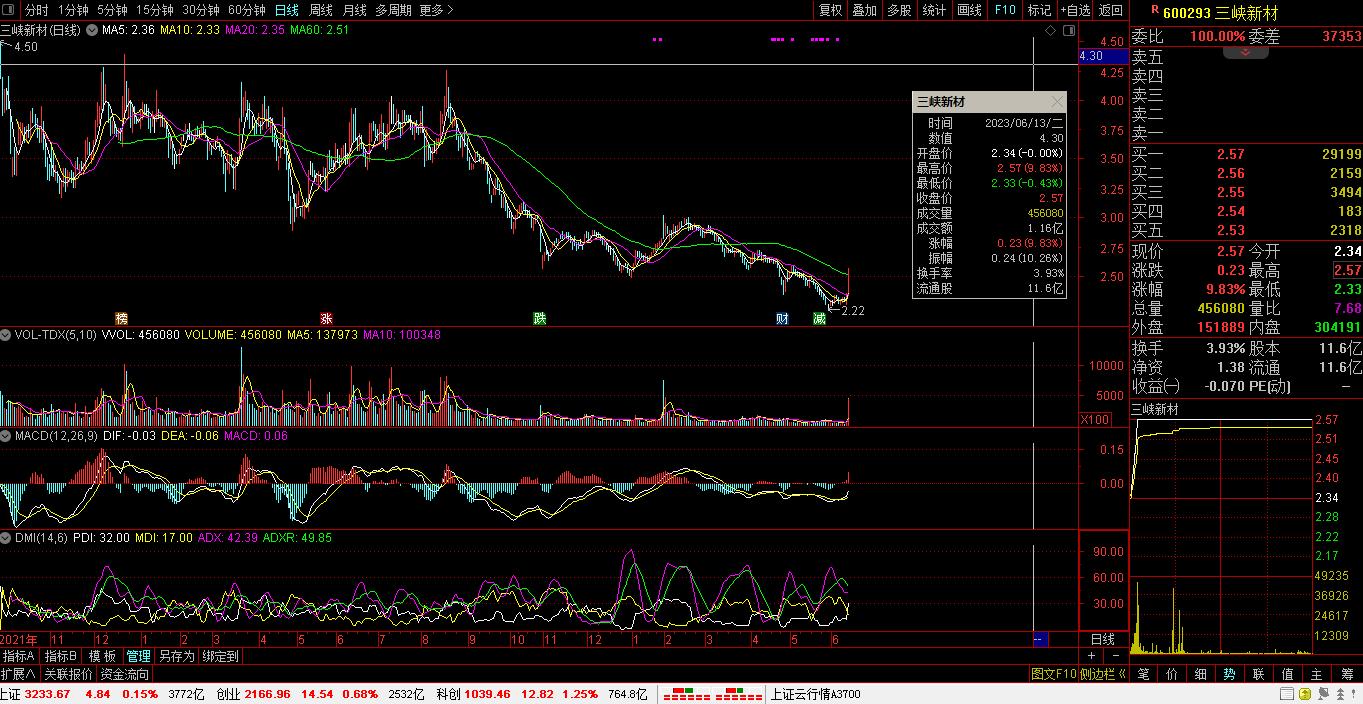Toggle the 复权 price adjustment option
Image resolution: width=1363 pixels, height=704 pixels.
[x=830, y=10]
